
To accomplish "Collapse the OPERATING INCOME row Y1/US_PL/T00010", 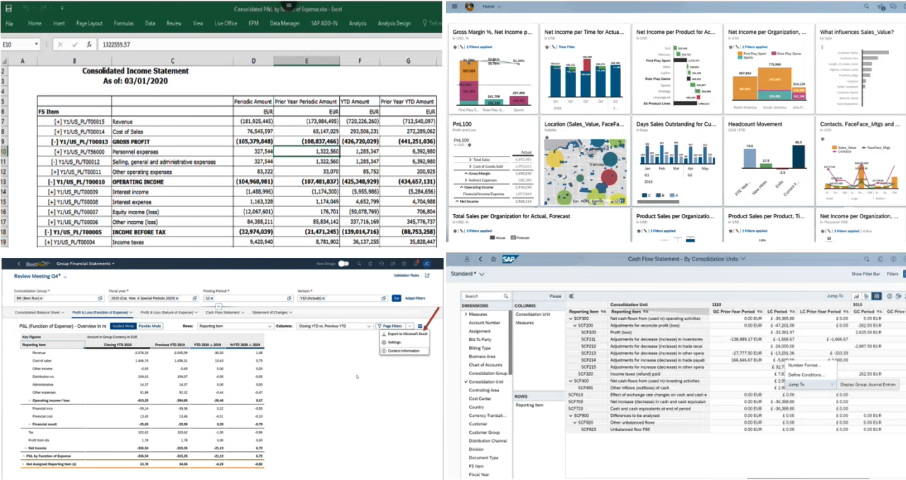I will coord(51,182).
